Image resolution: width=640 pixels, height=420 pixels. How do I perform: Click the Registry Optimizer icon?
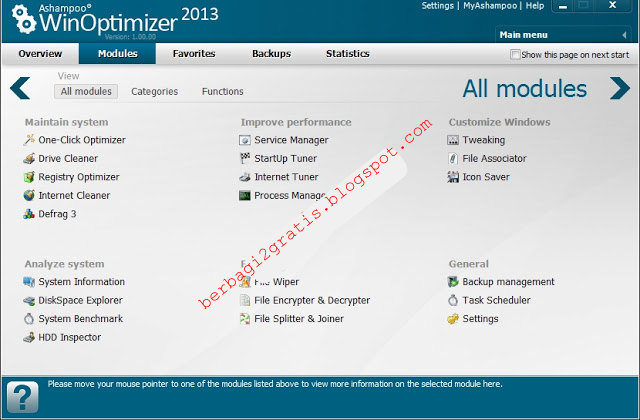[x=29, y=177]
